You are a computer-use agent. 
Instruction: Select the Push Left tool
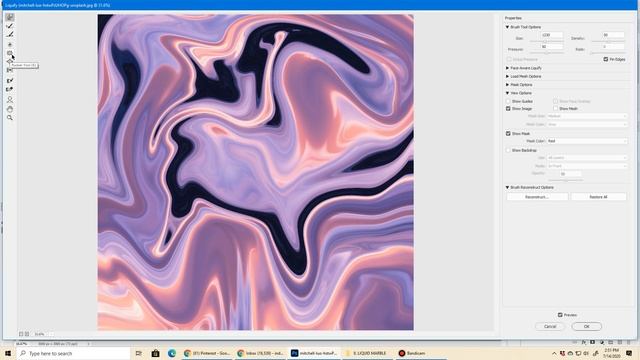tap(10, 71)
